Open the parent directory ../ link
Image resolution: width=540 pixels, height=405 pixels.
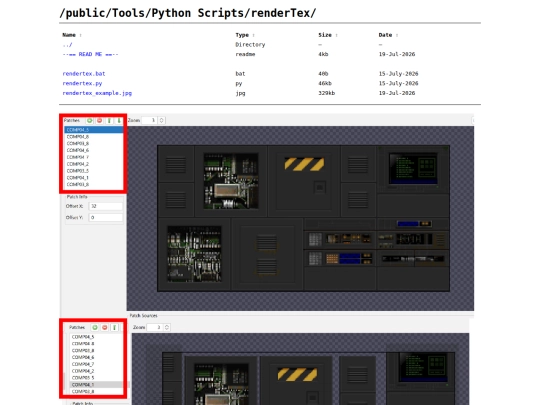(x=67, y=45)
